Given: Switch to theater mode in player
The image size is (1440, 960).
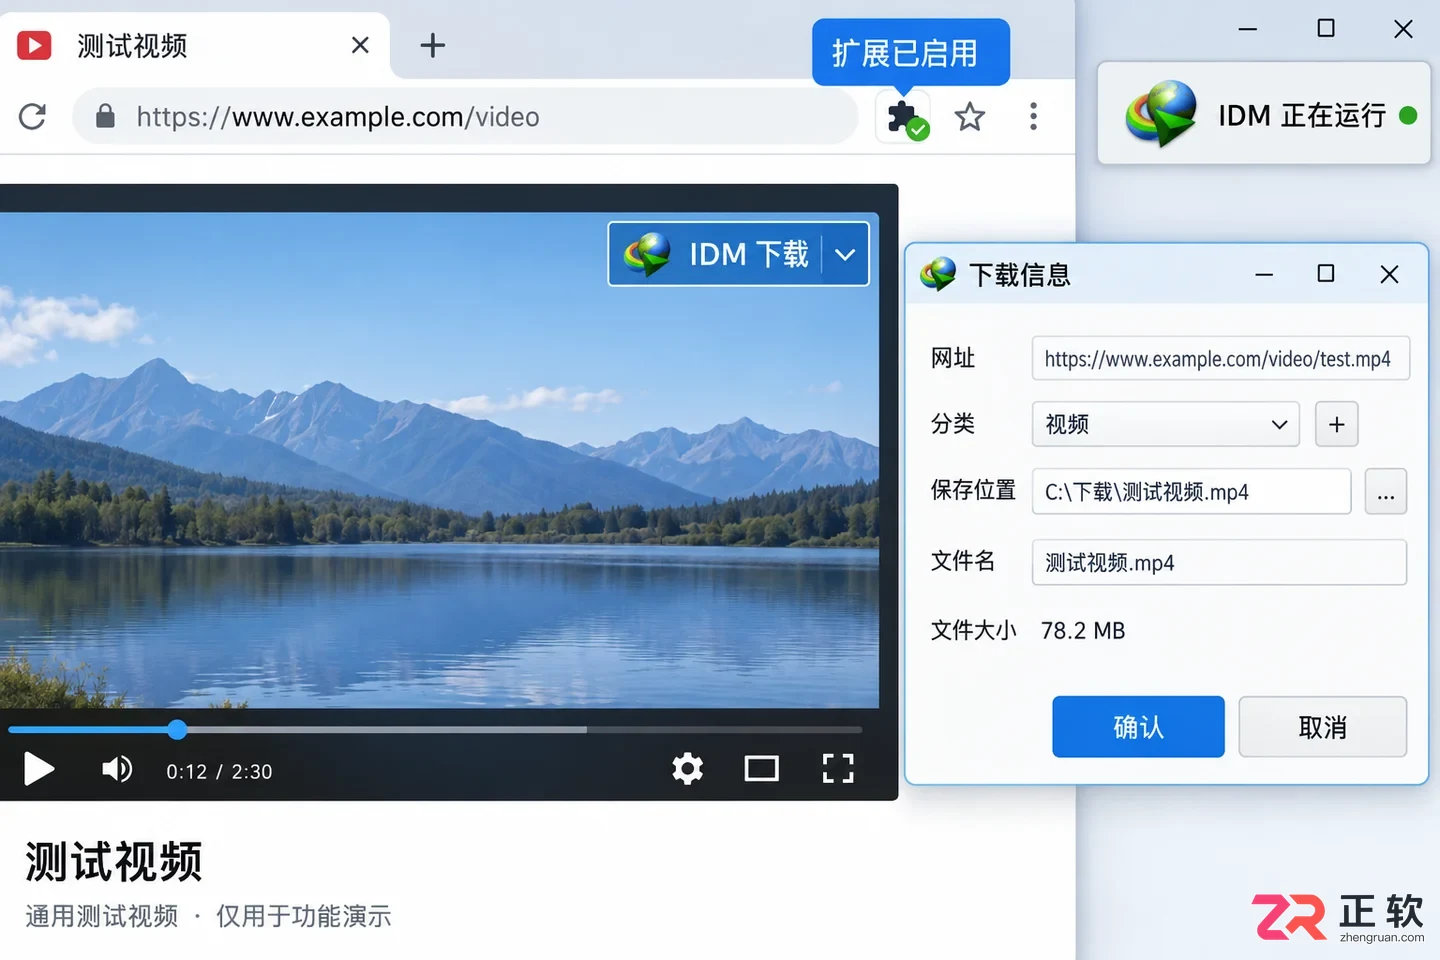Looking at the screenshot, I should [761, 769].
